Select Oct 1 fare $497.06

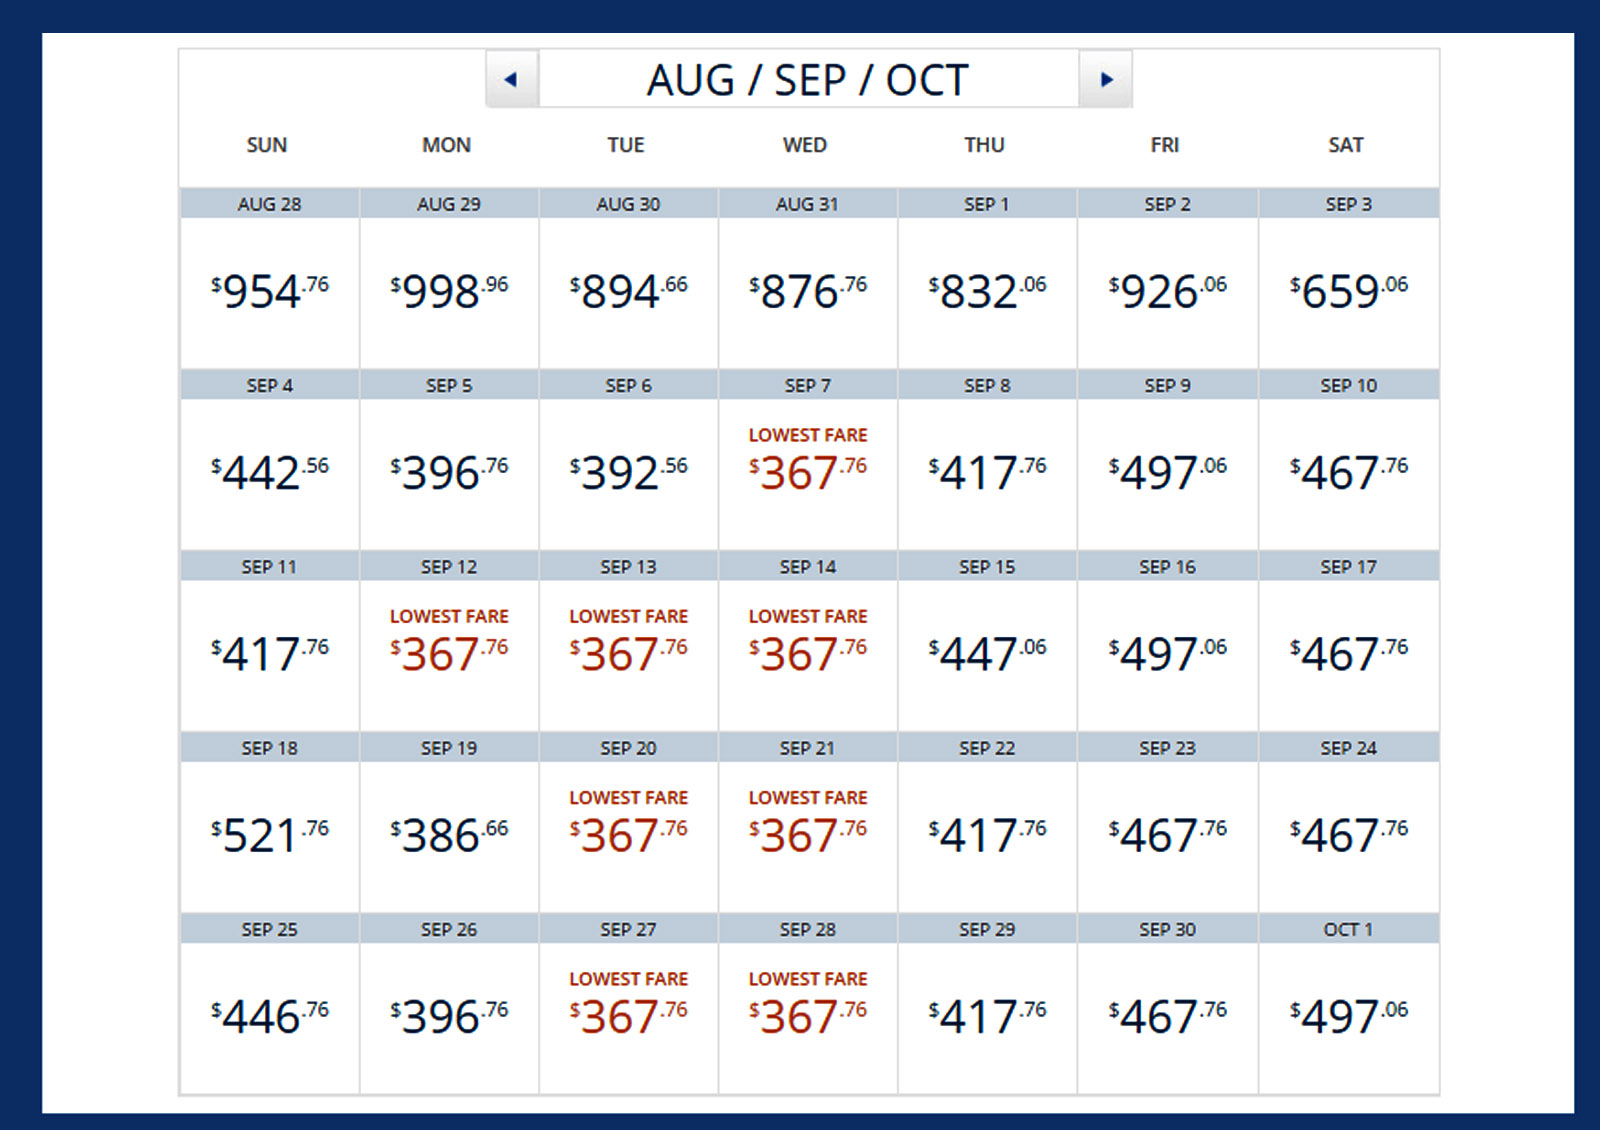[x=1348, y=1016]
